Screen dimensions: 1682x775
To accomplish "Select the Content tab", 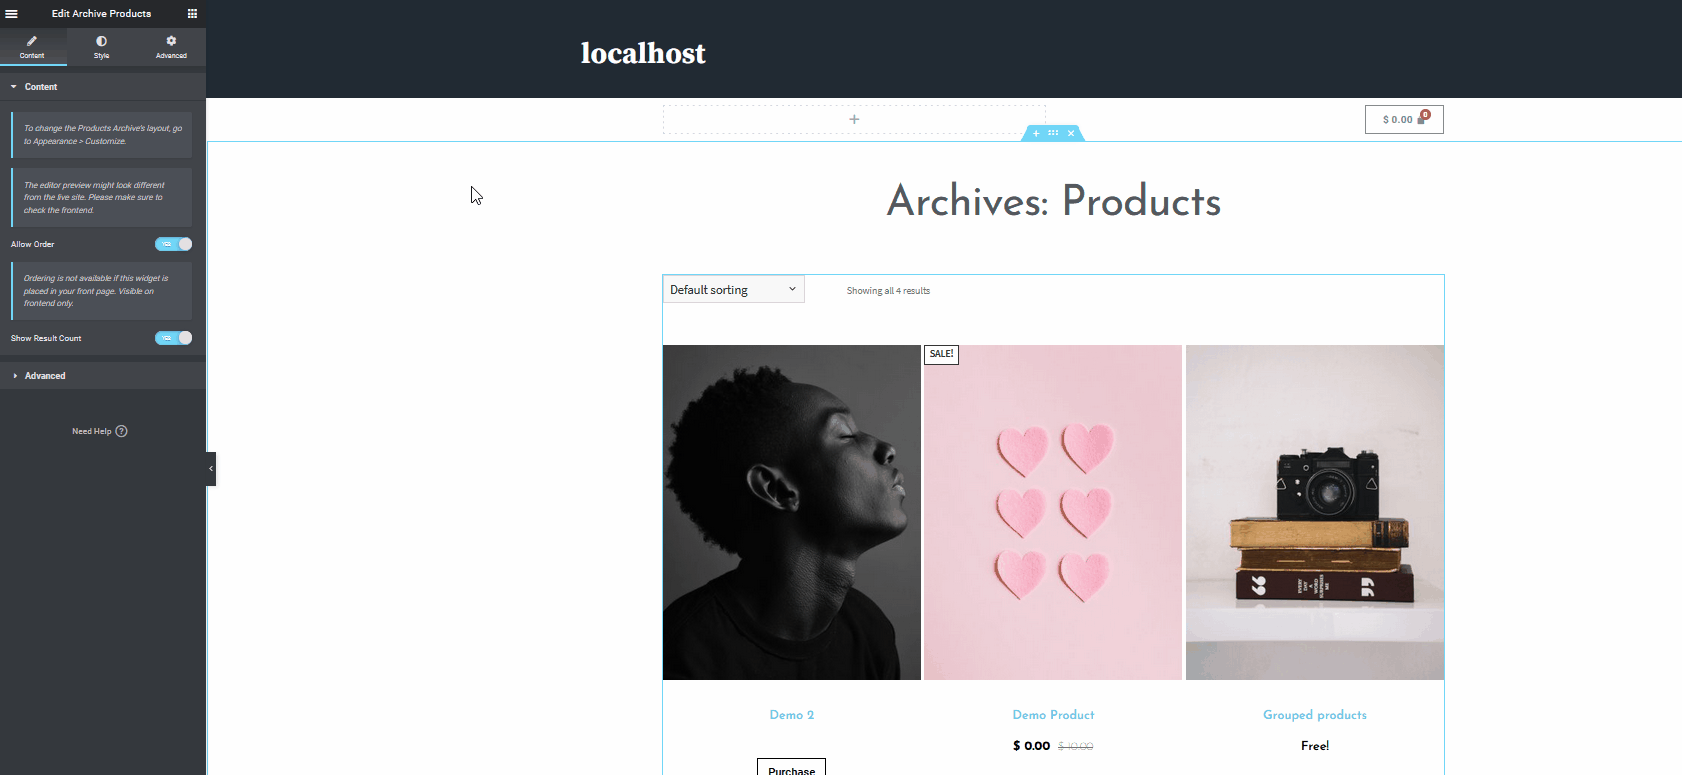I will coord(32,47).
